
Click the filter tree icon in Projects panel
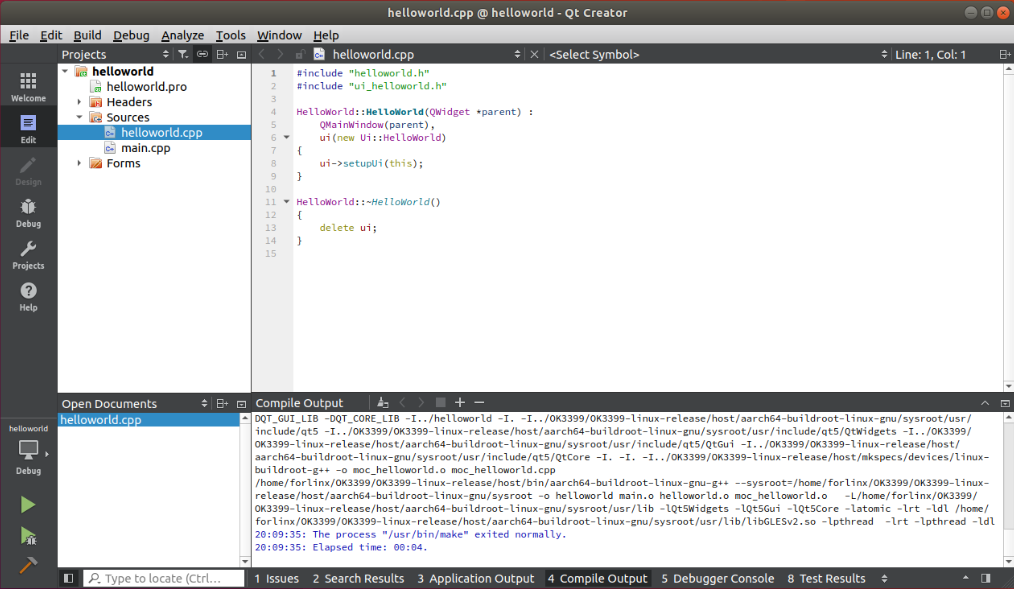click(183, 54)
